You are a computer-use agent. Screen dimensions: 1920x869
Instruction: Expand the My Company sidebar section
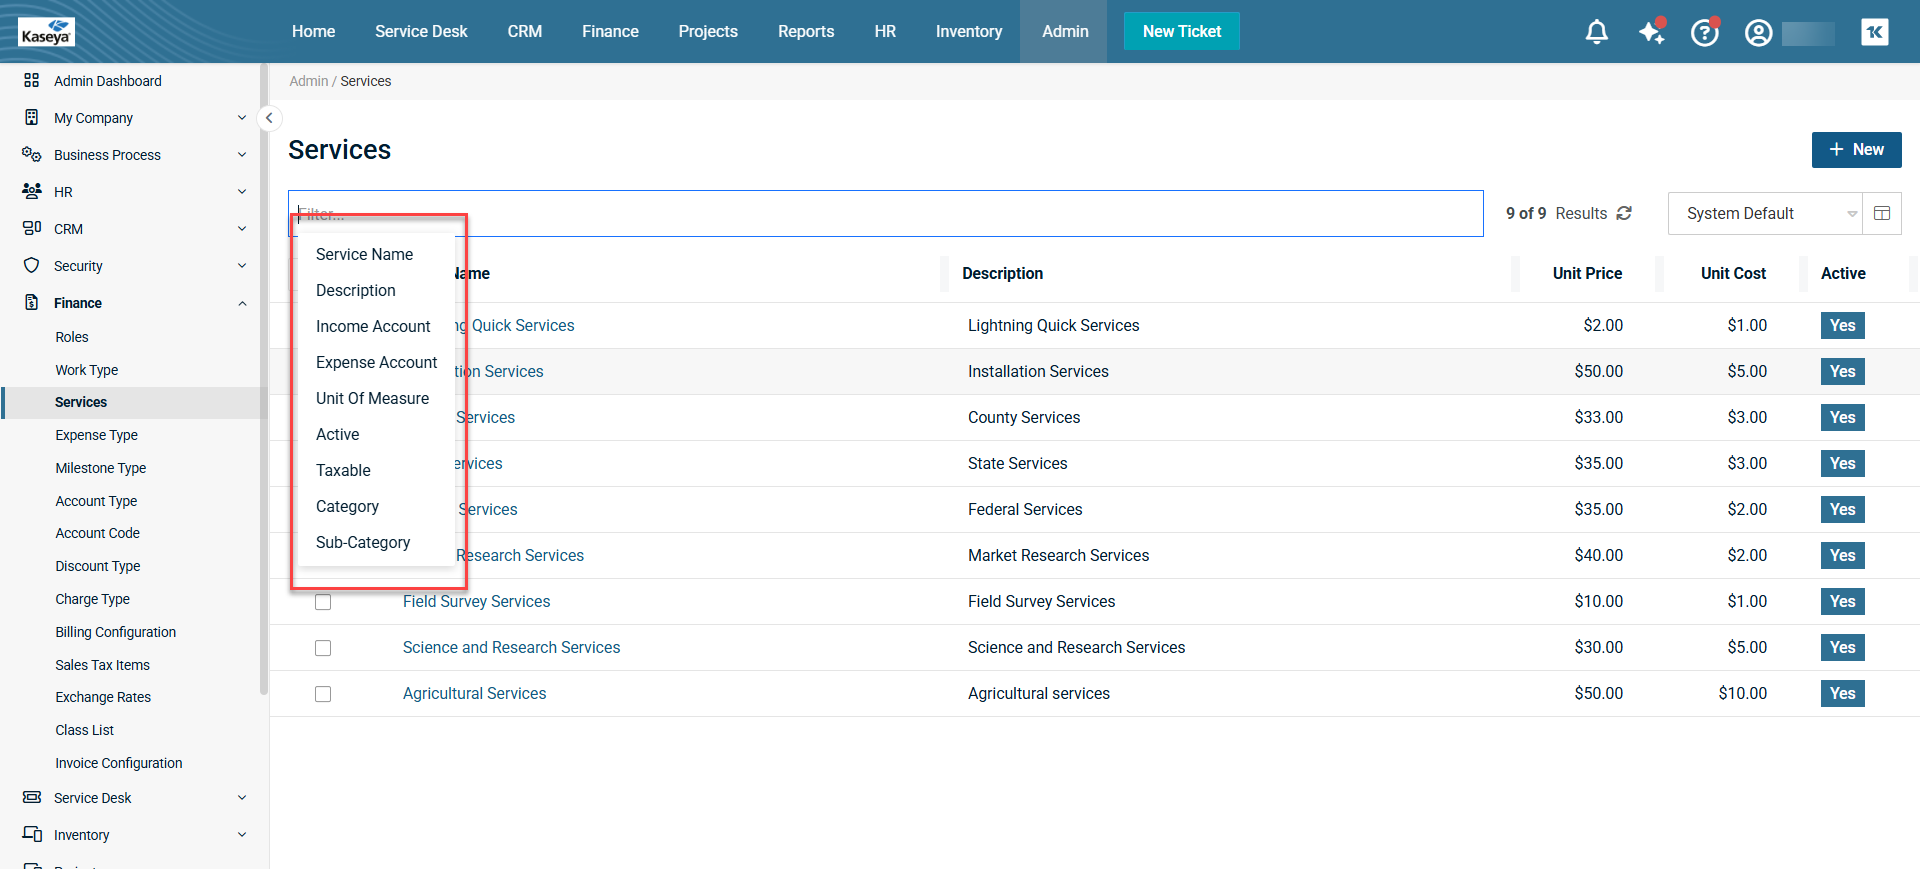click(x=242, y=118)
